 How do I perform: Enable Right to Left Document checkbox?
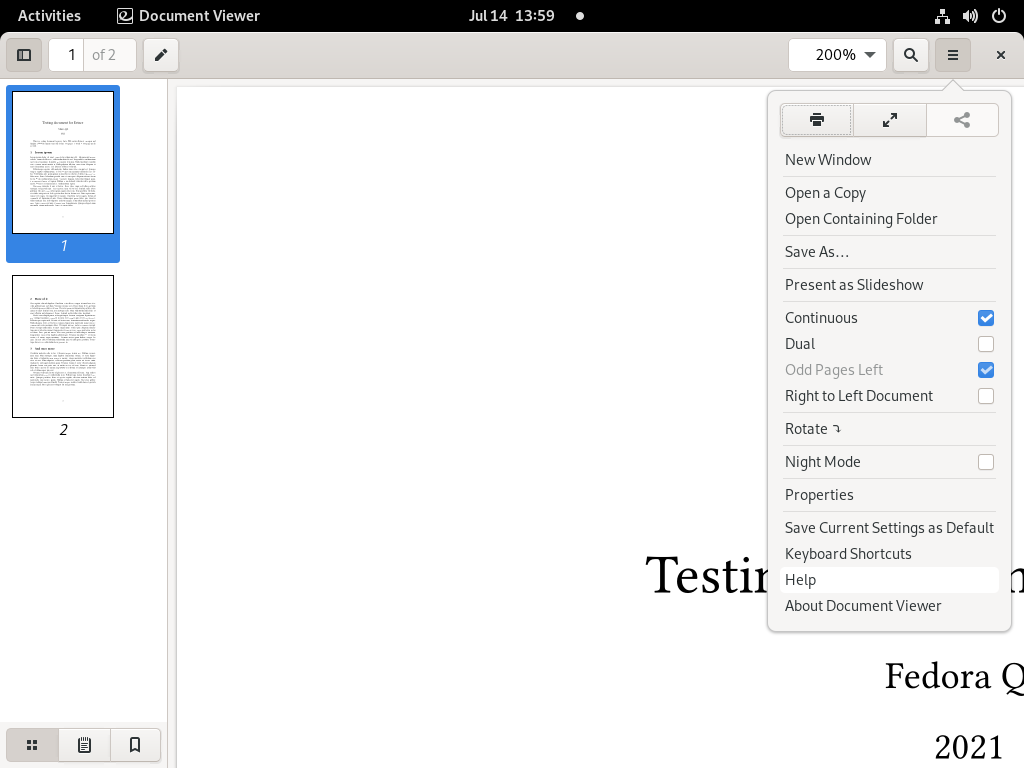click(985, 396)
